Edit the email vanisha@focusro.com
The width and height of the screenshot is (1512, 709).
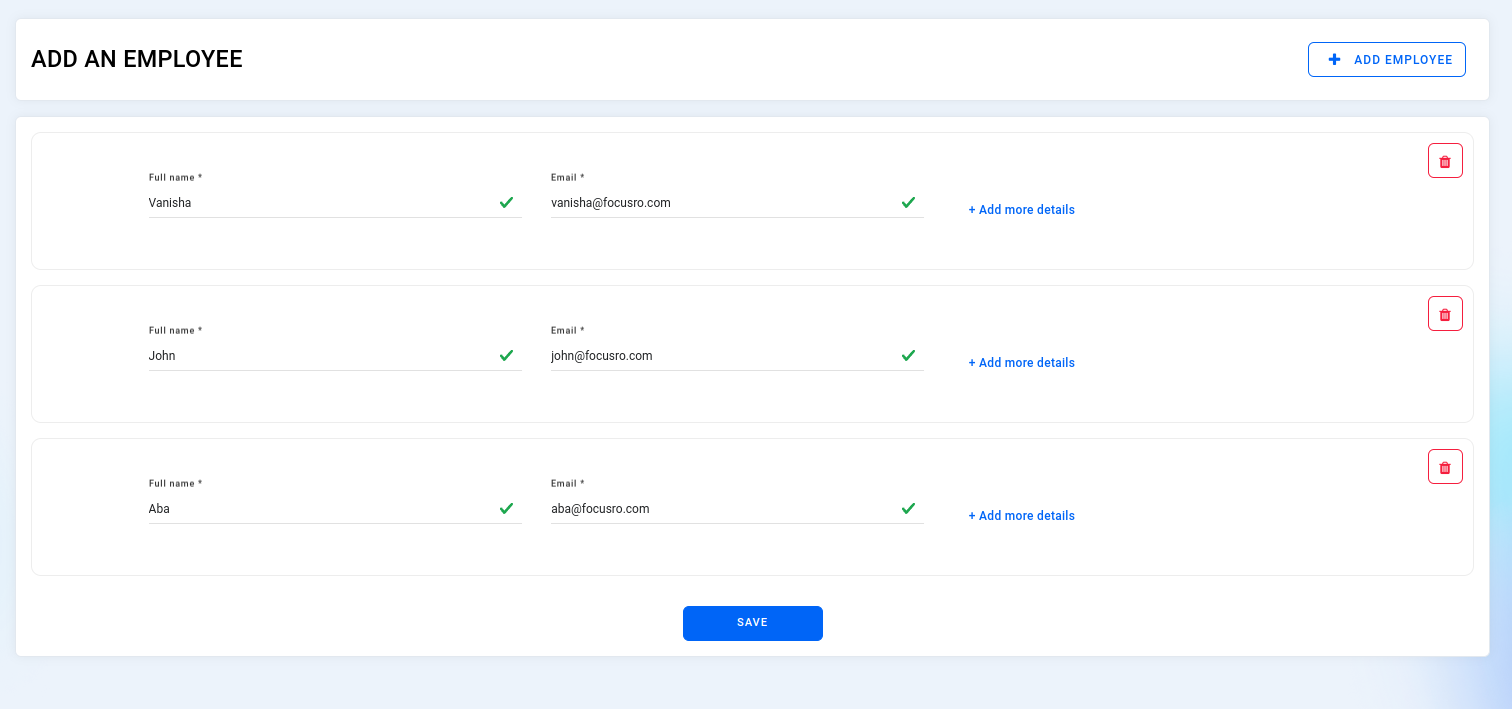(720, 203)
